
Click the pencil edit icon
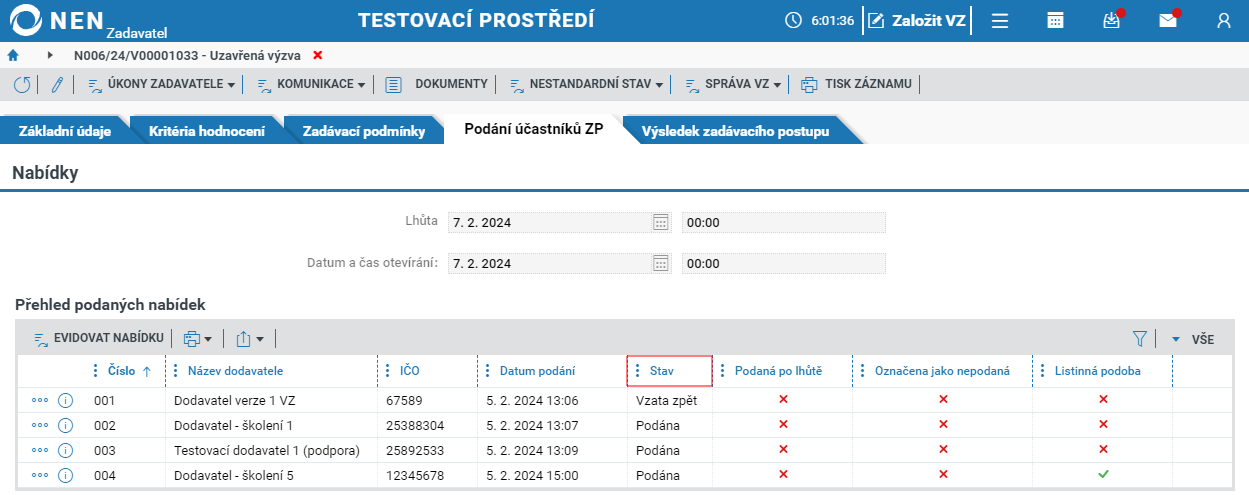coord(57,84)
